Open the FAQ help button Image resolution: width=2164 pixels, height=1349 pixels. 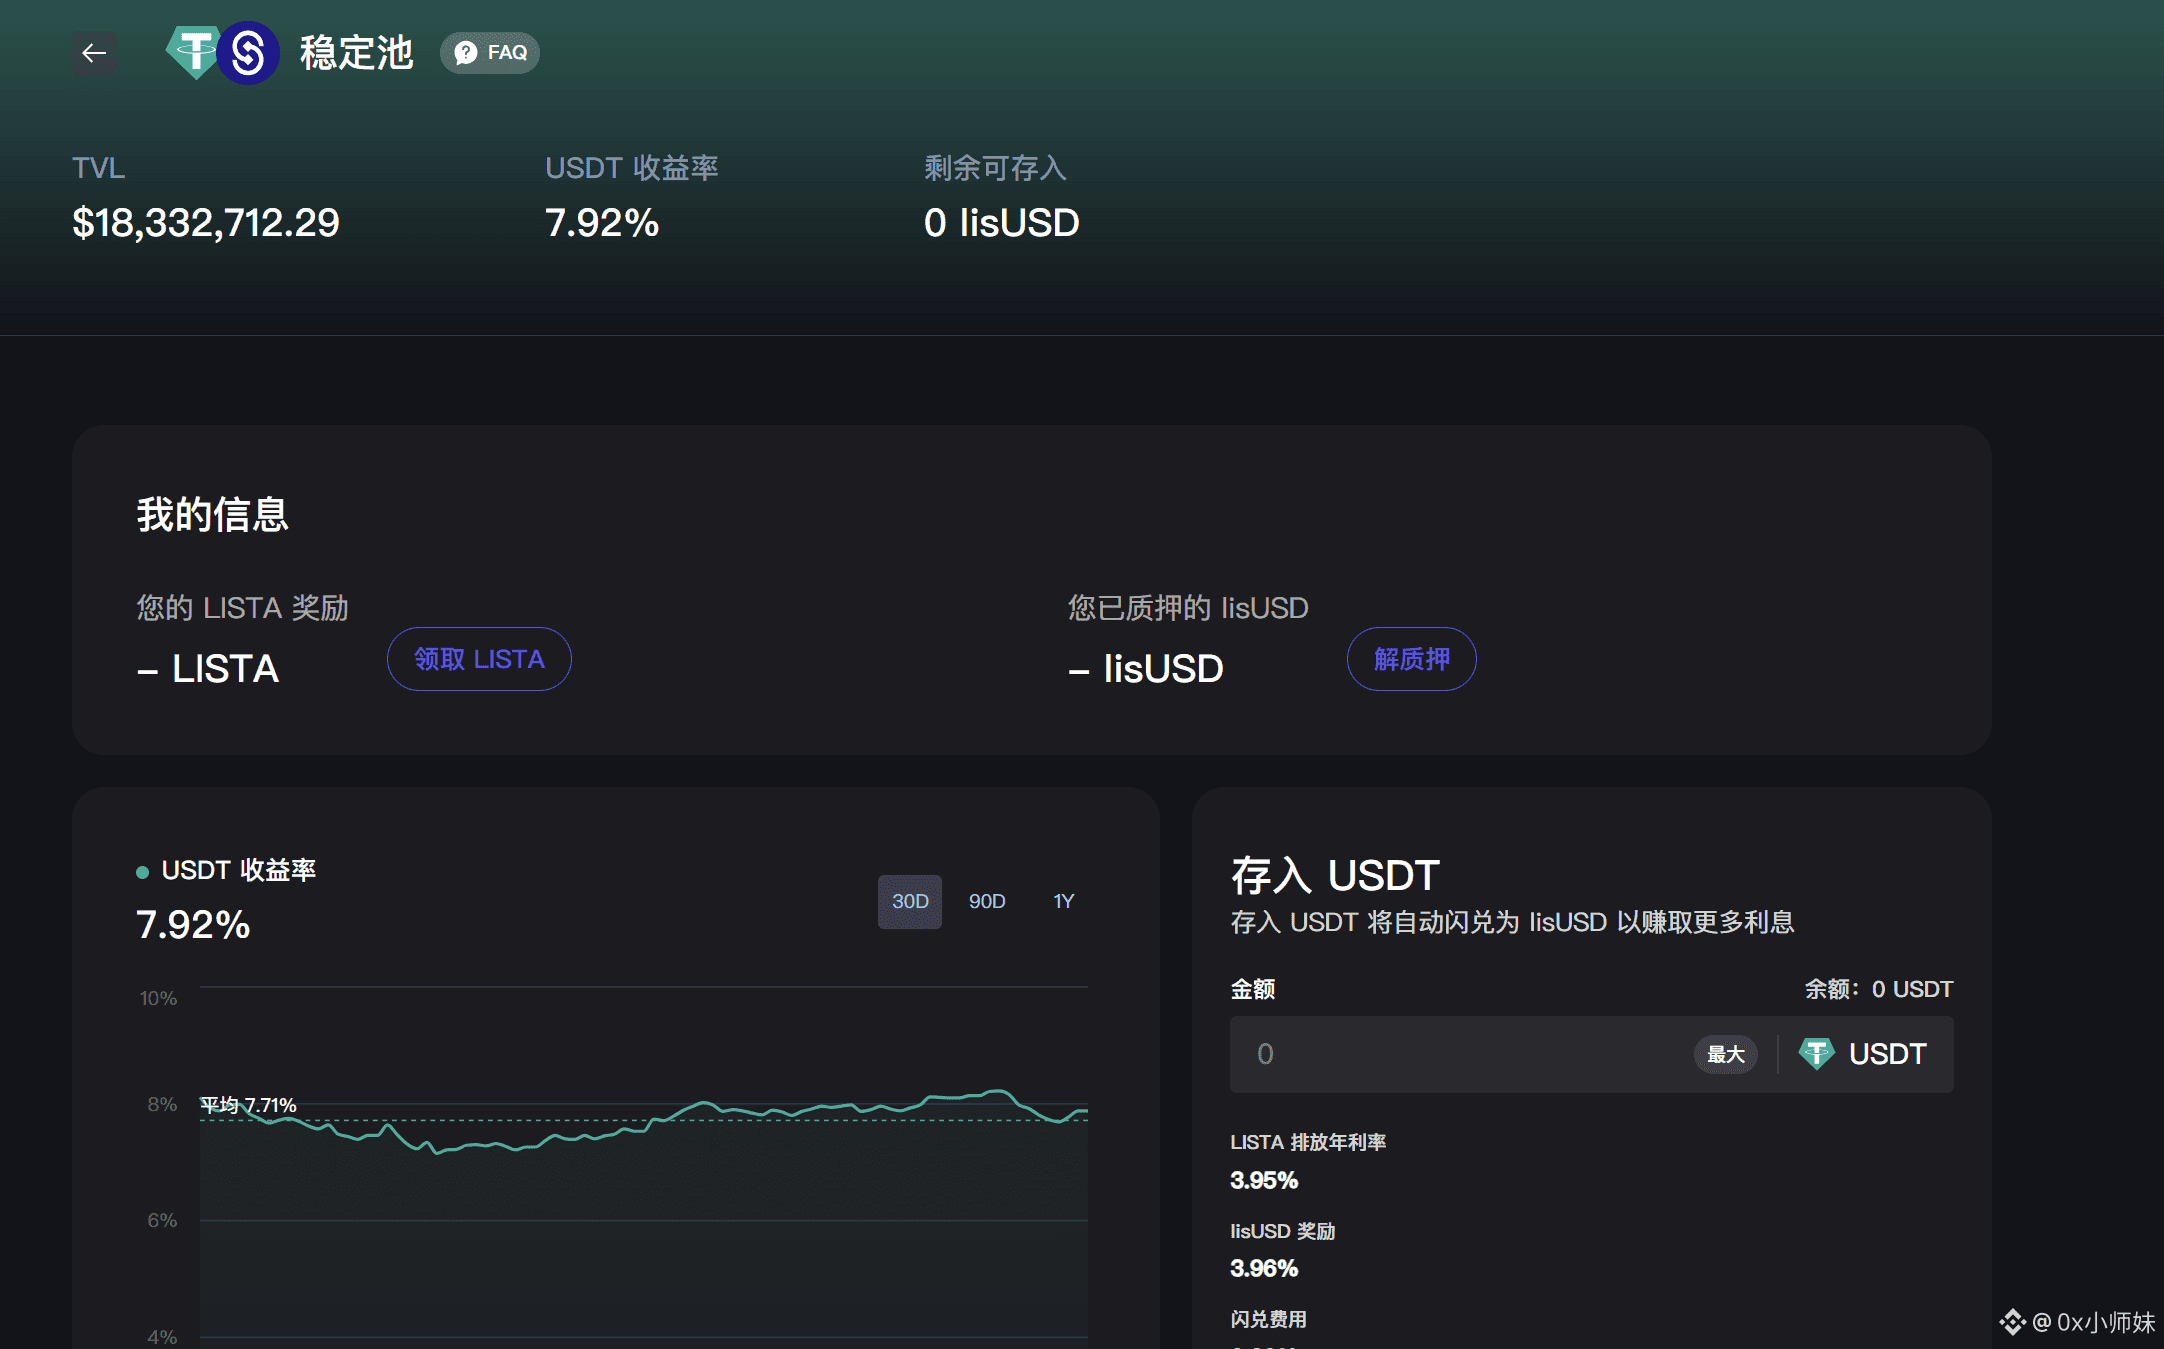[x=490, y=53]
